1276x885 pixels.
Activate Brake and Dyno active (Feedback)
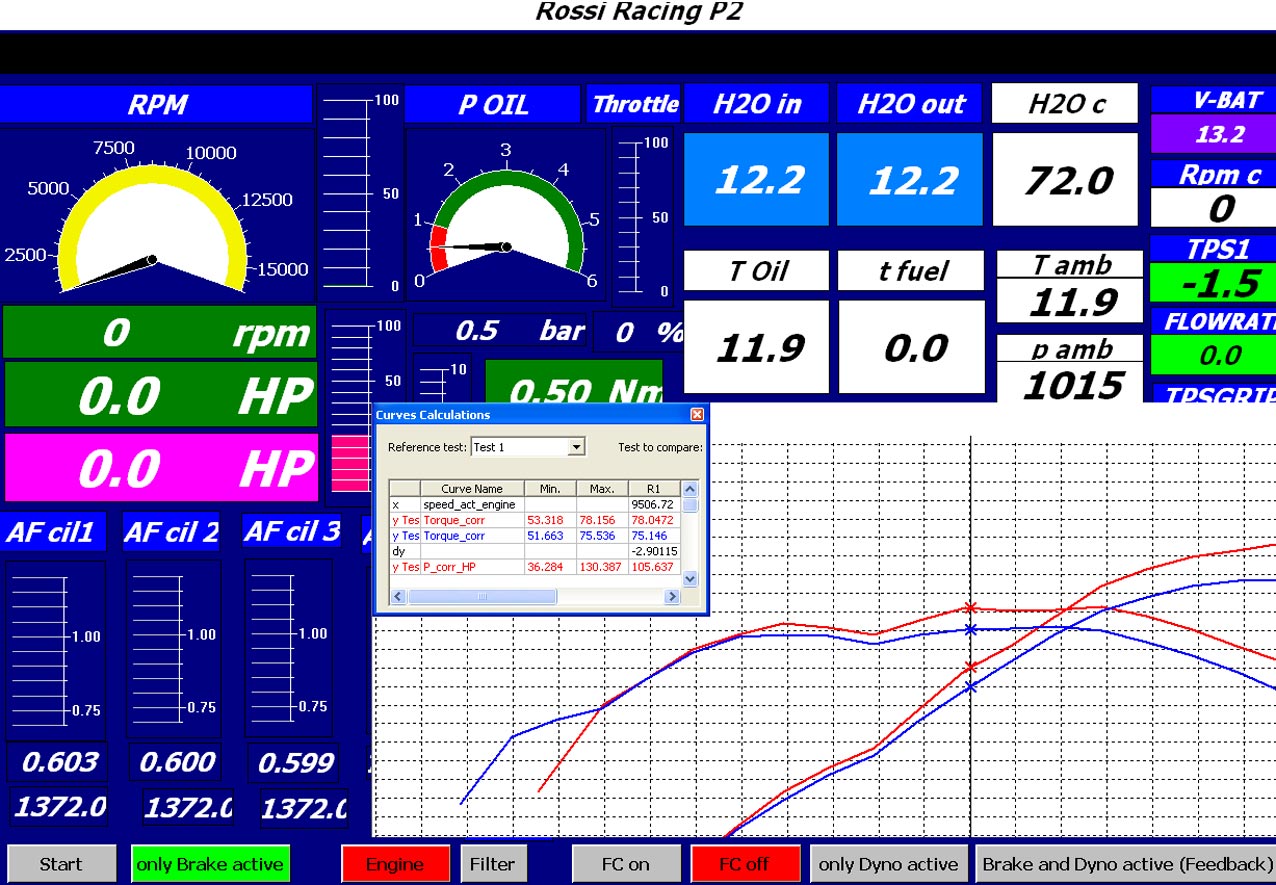(x=1126, y=864)
